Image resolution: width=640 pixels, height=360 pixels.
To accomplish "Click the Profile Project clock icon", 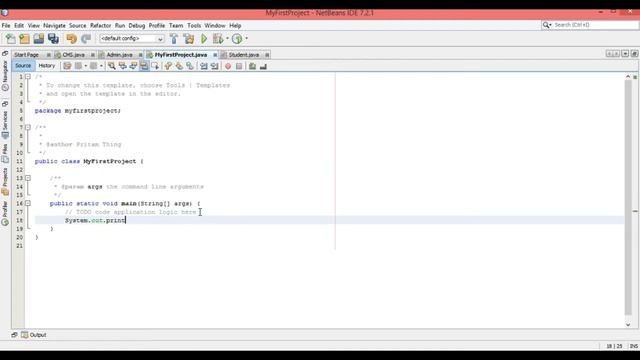I will click(x=237, y=39).
